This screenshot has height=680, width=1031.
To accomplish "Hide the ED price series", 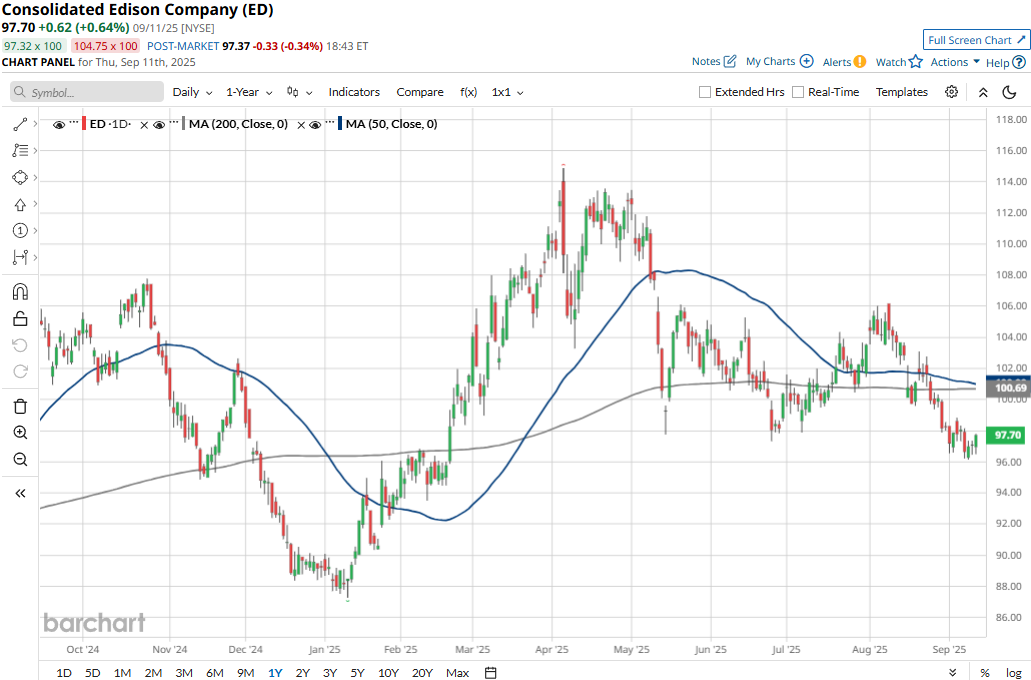I will coord(59,124).
